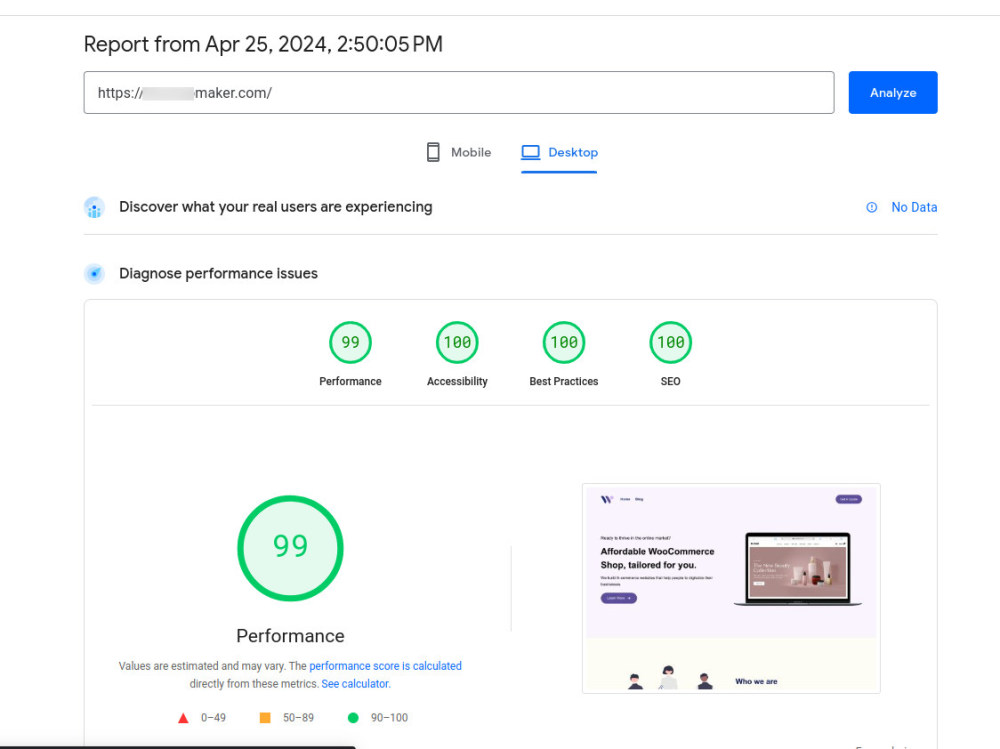Click the Accessibility label
Image resolution: width=1000 pixels, height=749 pixels.
457,382
